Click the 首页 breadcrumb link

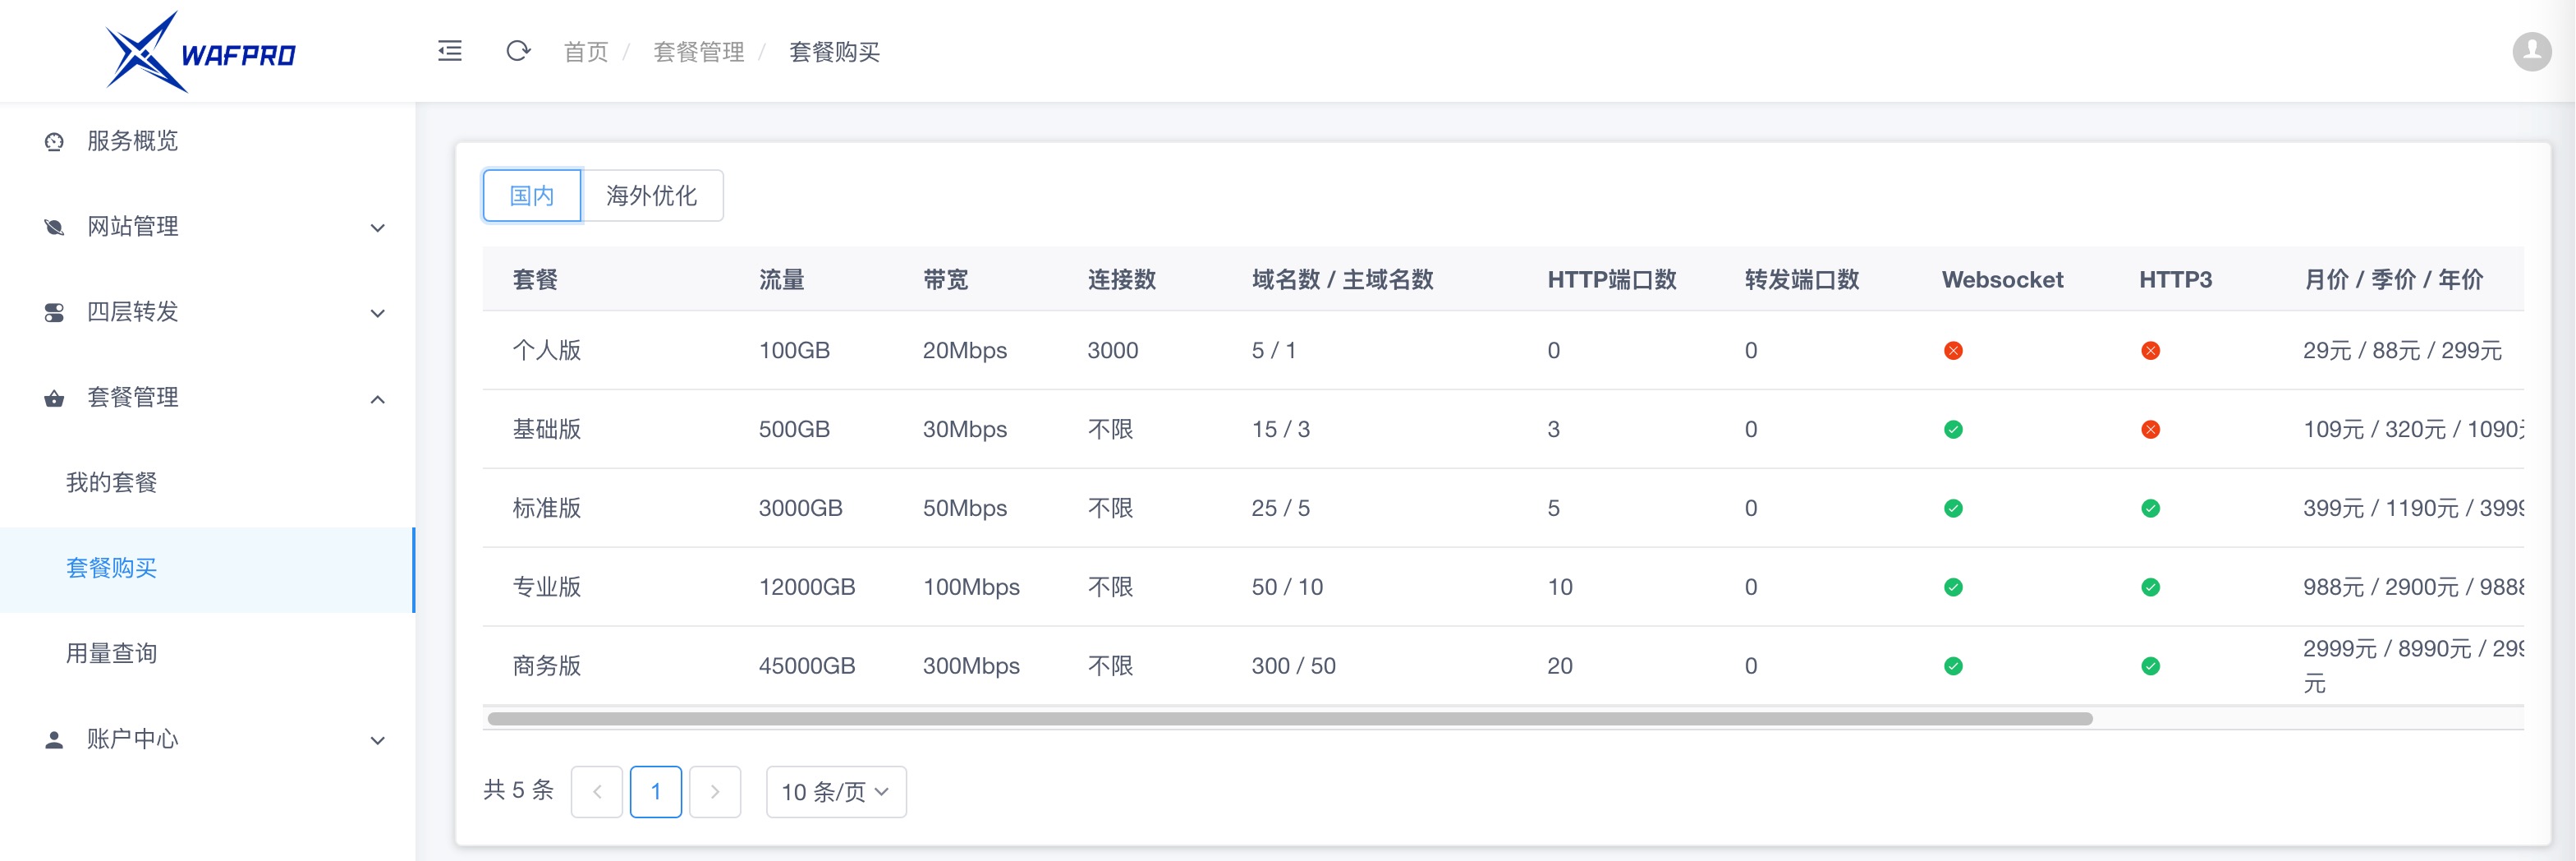(x=586, y=52)
